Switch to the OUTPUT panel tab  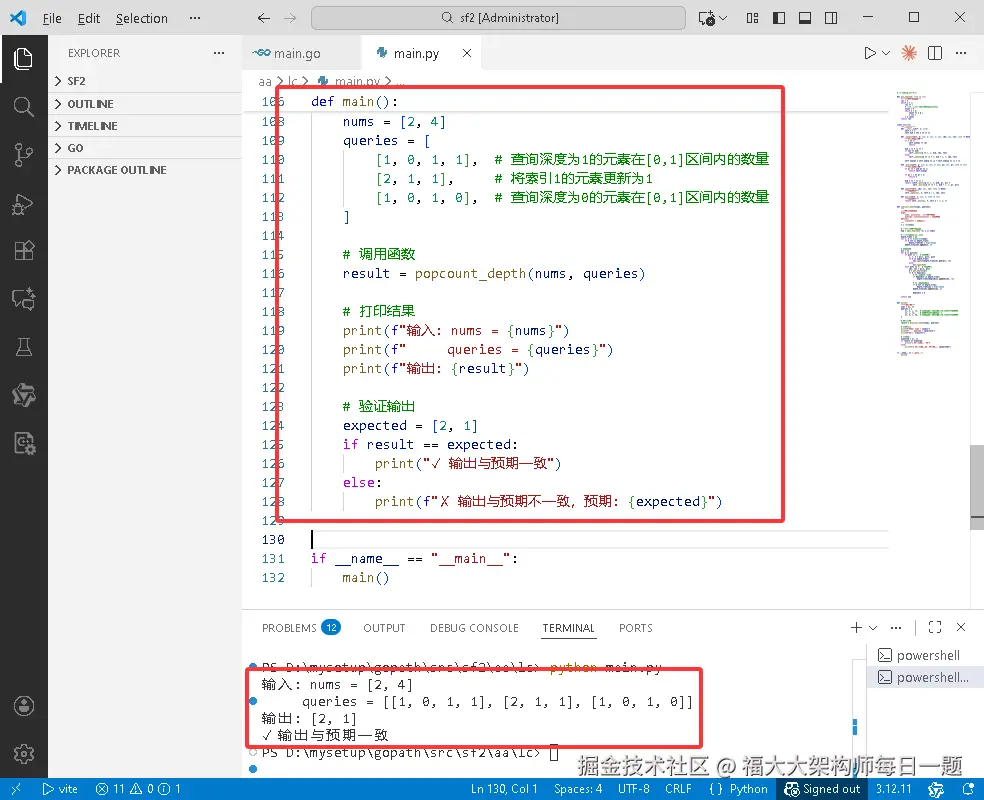[x=384, y=627]
